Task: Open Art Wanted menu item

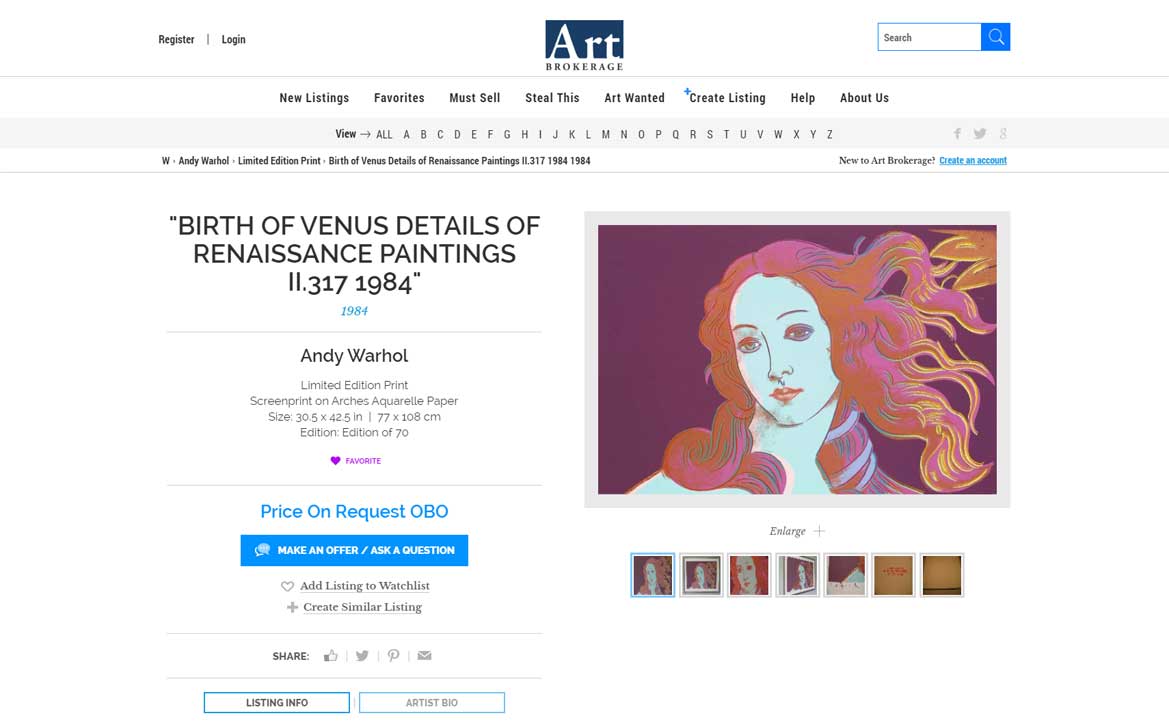Action: pos(634,98)
